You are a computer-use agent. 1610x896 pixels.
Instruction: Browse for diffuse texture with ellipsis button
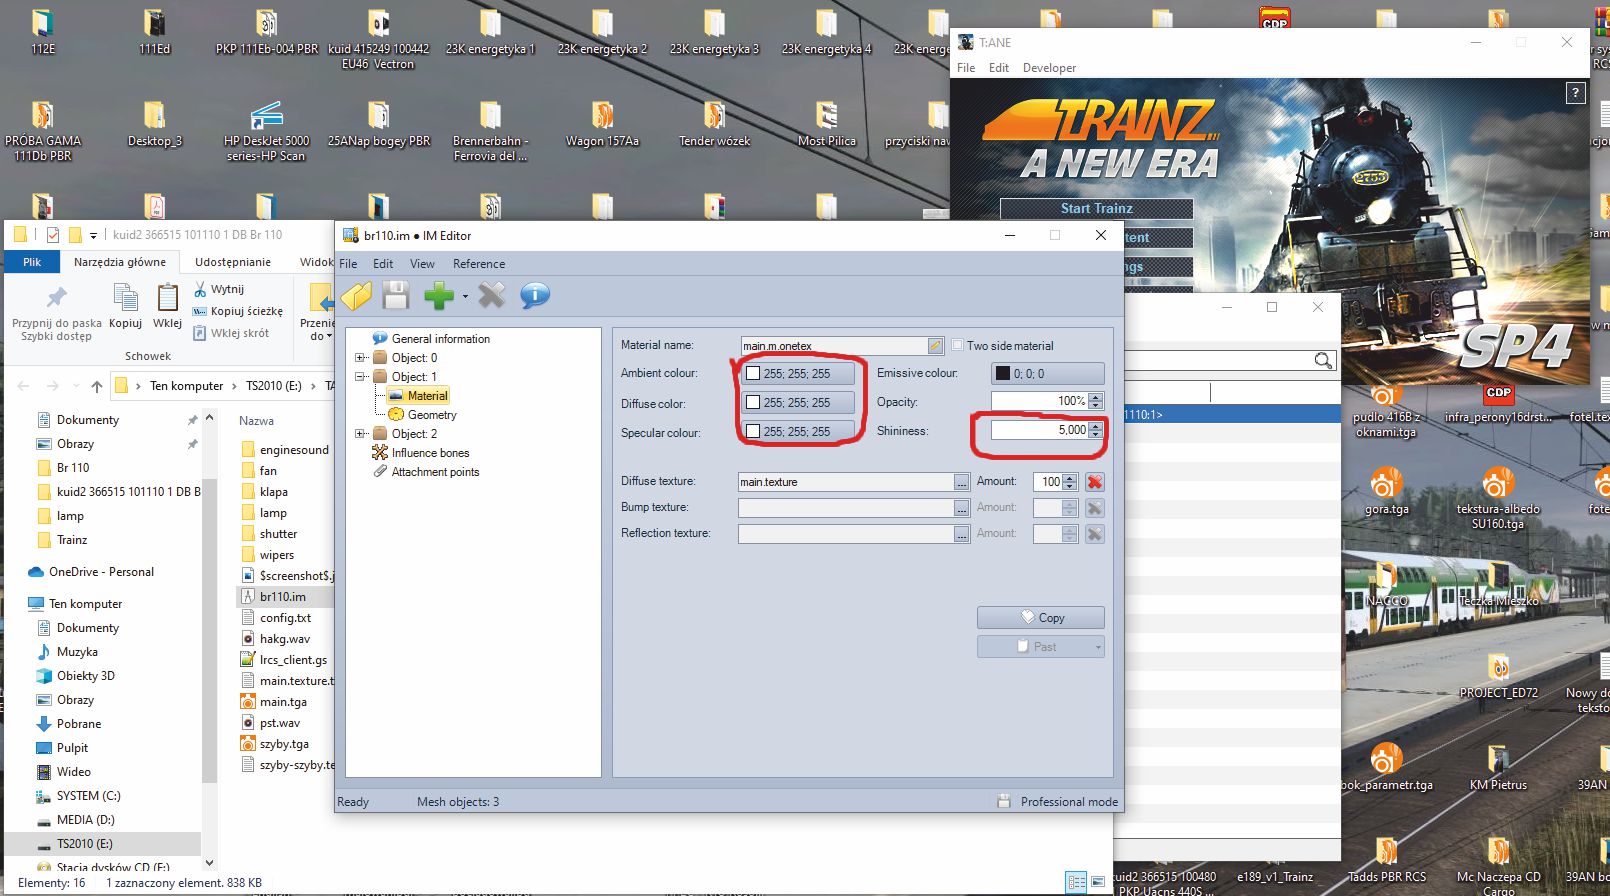[961, 482]
